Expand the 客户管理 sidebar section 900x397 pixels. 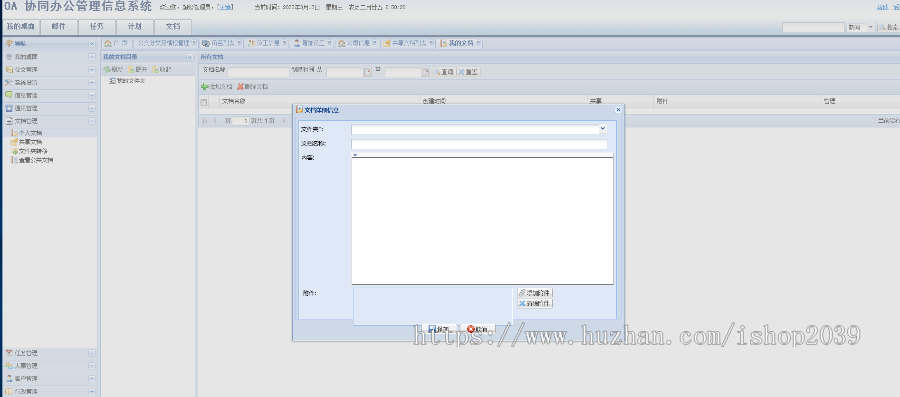(92, 379)
